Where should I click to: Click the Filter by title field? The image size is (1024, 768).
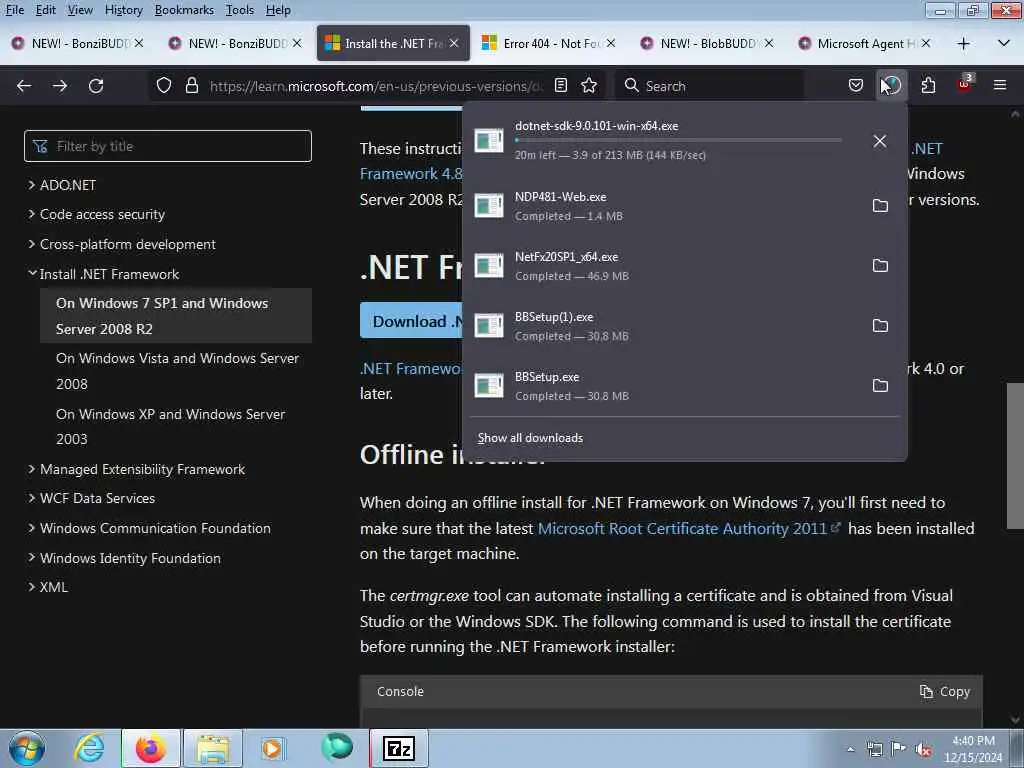point(168,146)
